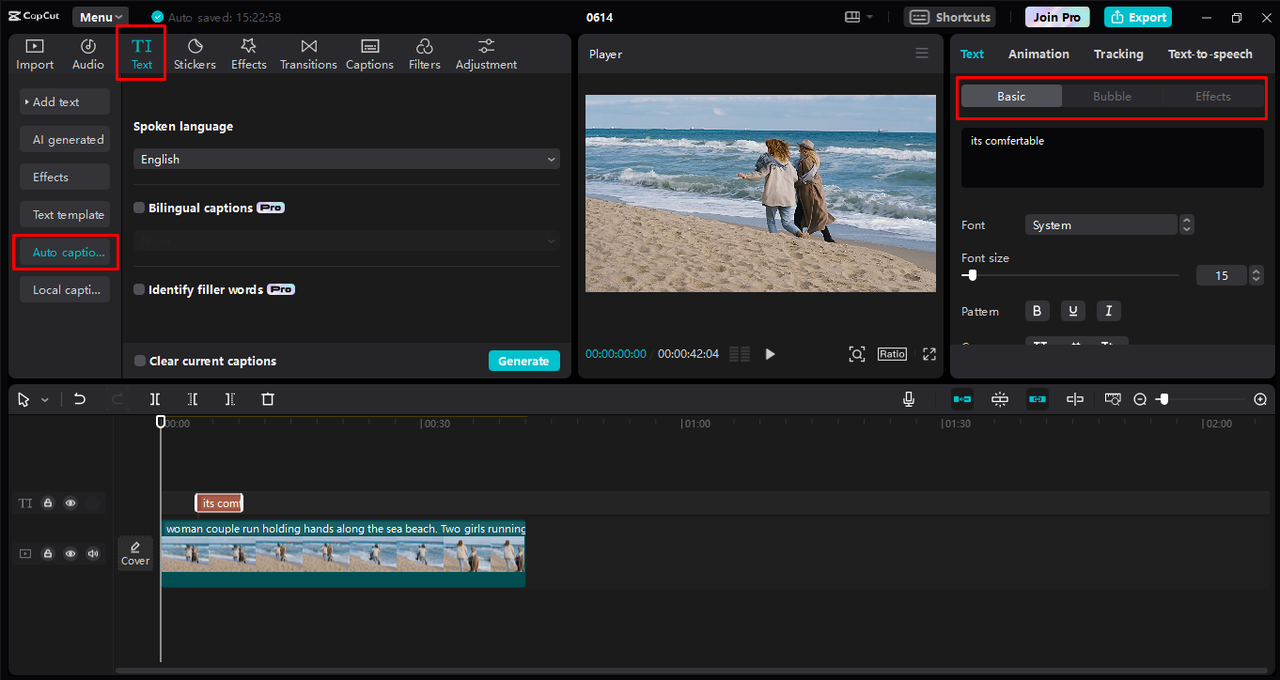Click the trash delete icon

click(x=268, y=399)
